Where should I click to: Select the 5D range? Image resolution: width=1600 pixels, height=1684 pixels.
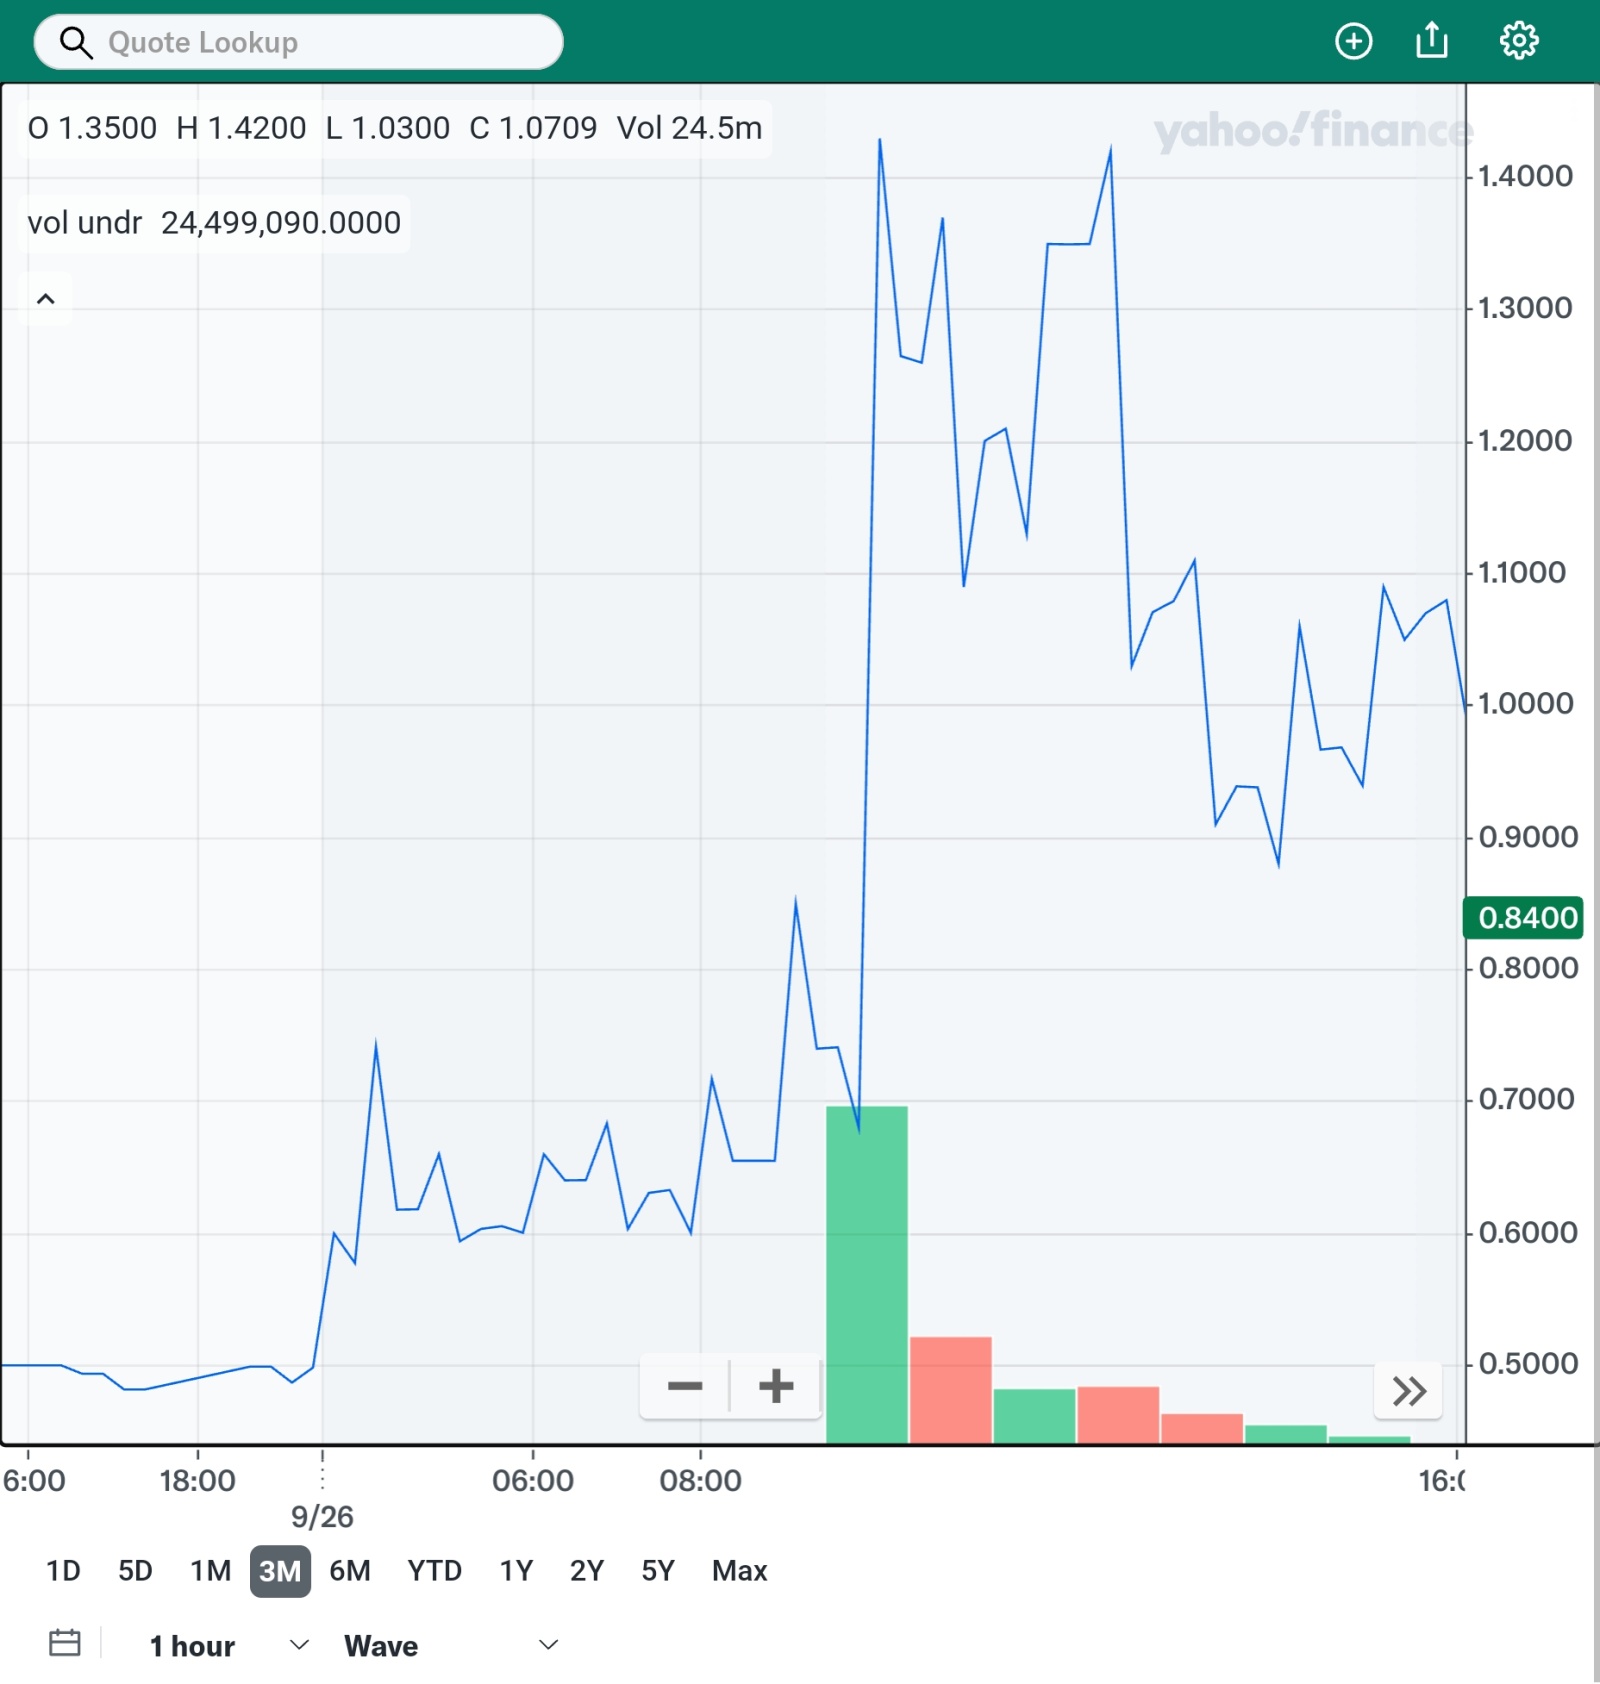135,1571
